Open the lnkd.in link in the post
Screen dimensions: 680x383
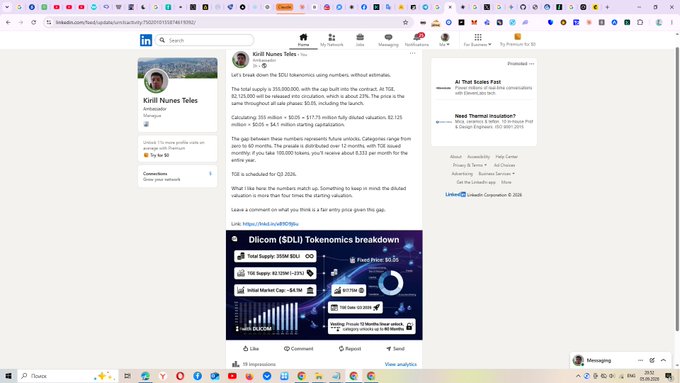coord(271,224)
